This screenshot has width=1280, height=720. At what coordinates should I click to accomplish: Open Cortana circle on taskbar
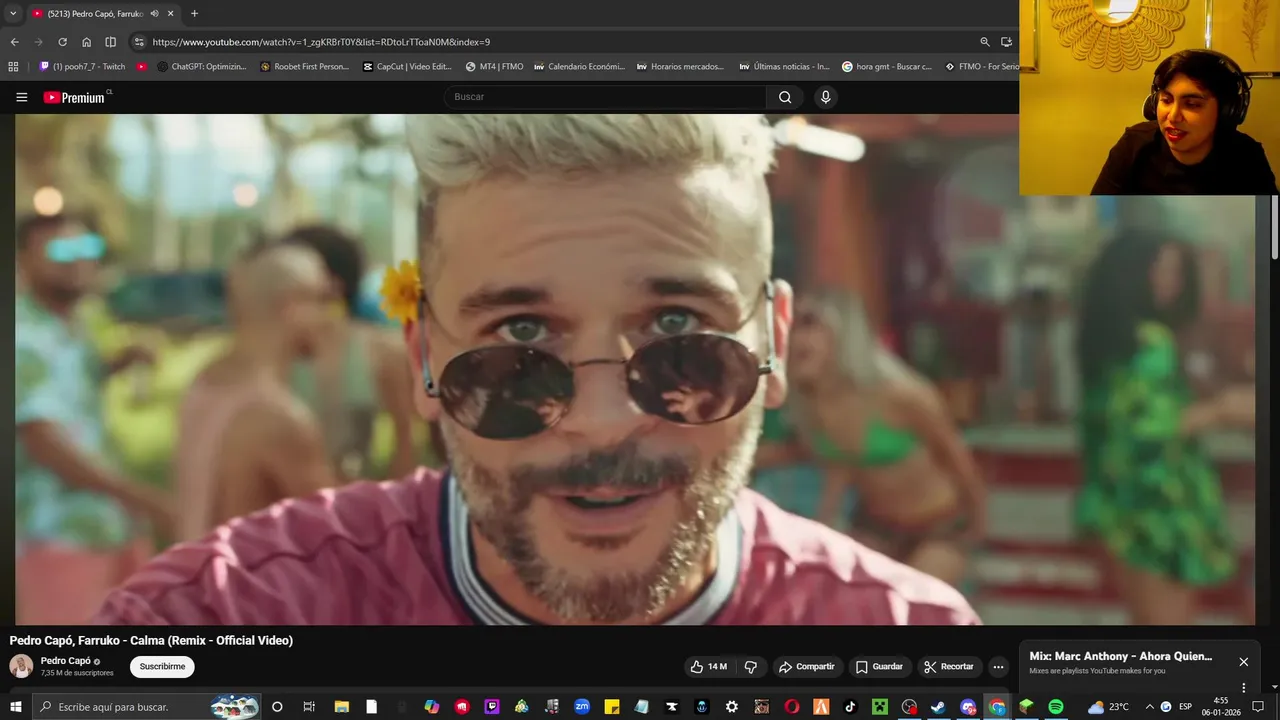click(277, 707)
